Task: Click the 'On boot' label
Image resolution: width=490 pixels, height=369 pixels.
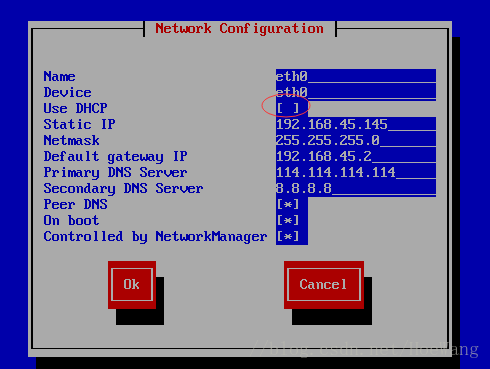Action: tap(71, 220)
